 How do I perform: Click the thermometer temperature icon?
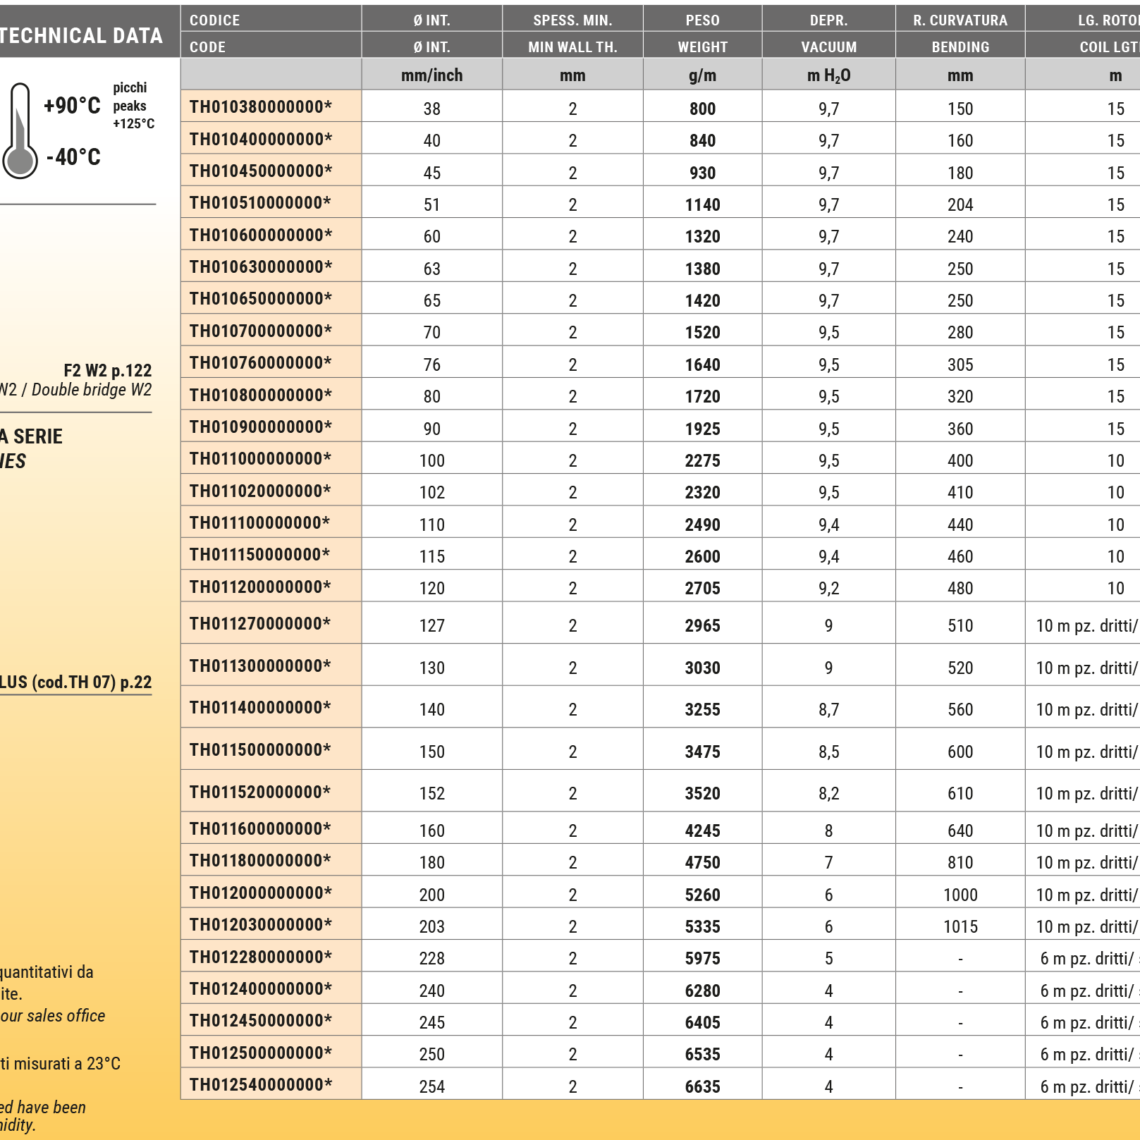pyautogui.click(x=20, y=130)
